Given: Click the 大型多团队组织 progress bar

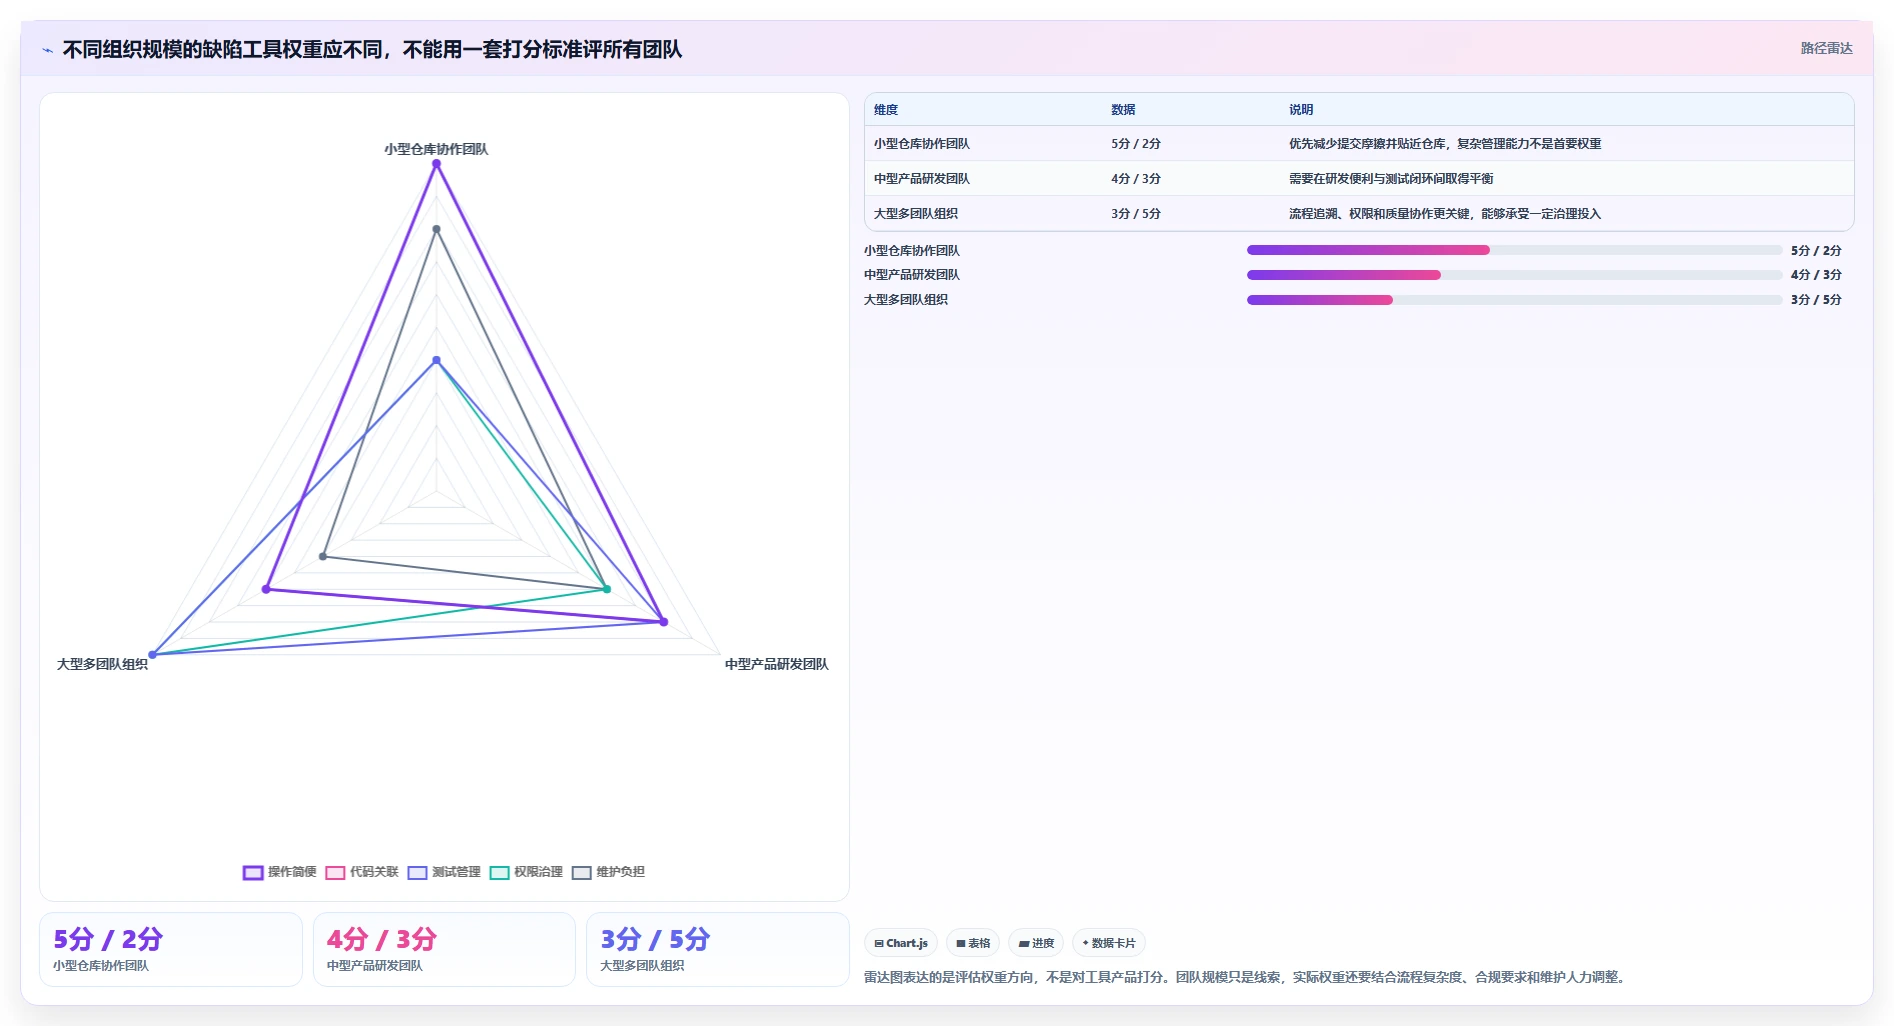Looking at the screenshot, I should (x=1514, y=300).
